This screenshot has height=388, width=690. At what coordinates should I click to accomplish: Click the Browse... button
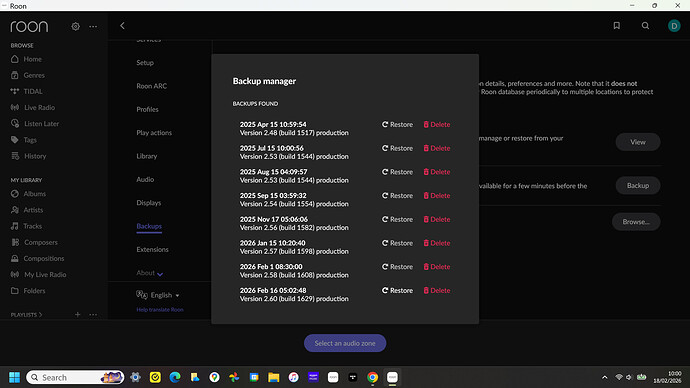coord(636,222)
